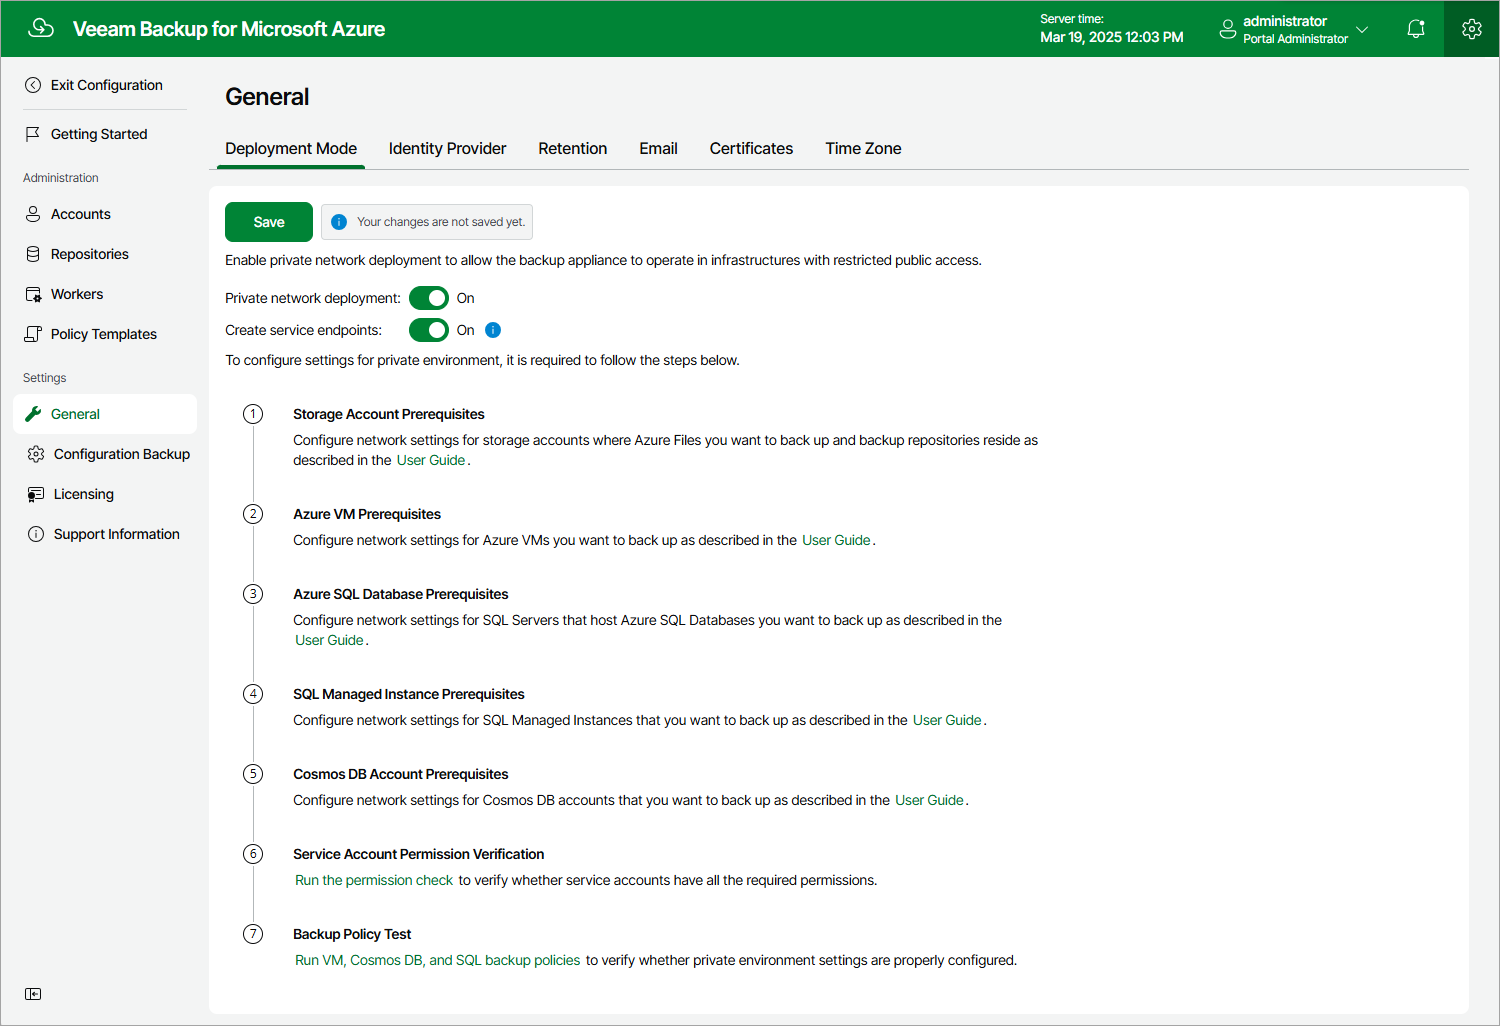Click Run VM, Cosmos DB, and SQL backup policies link
Image resolution: width=1500 pixels, height=1026 pixels.
click(437, 960)
